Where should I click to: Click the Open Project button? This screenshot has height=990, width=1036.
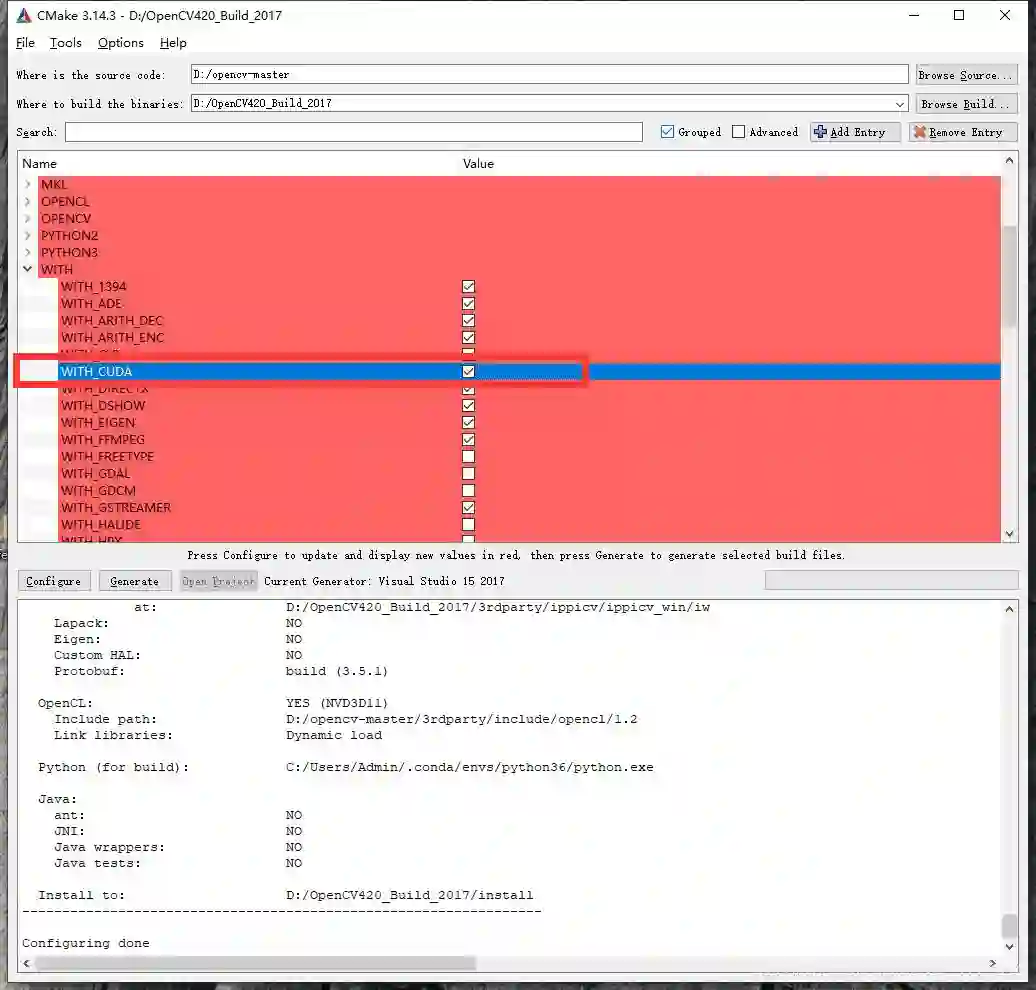[218, 581]
